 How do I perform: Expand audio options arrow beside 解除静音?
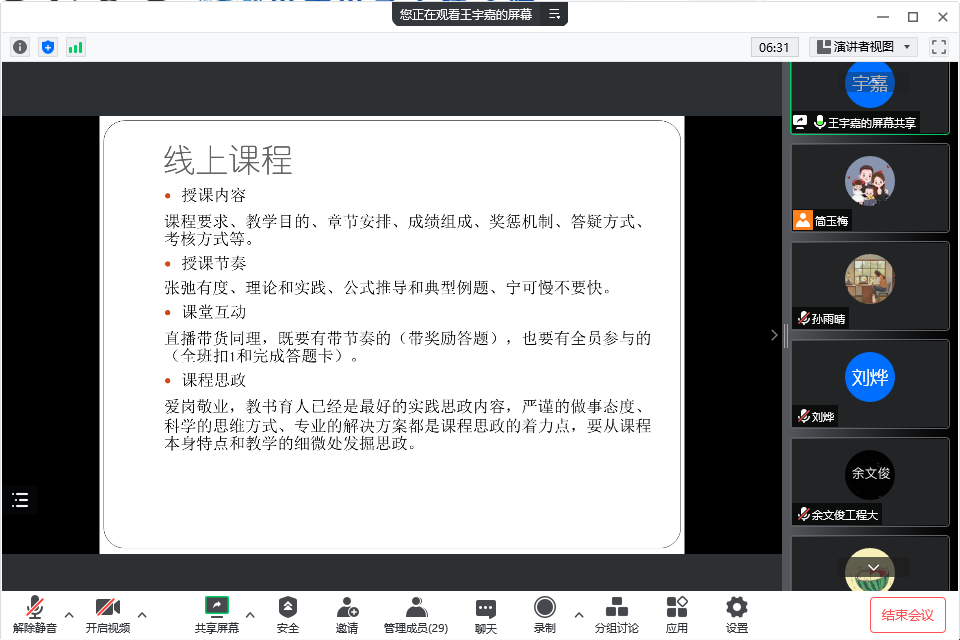coord(69,614)
